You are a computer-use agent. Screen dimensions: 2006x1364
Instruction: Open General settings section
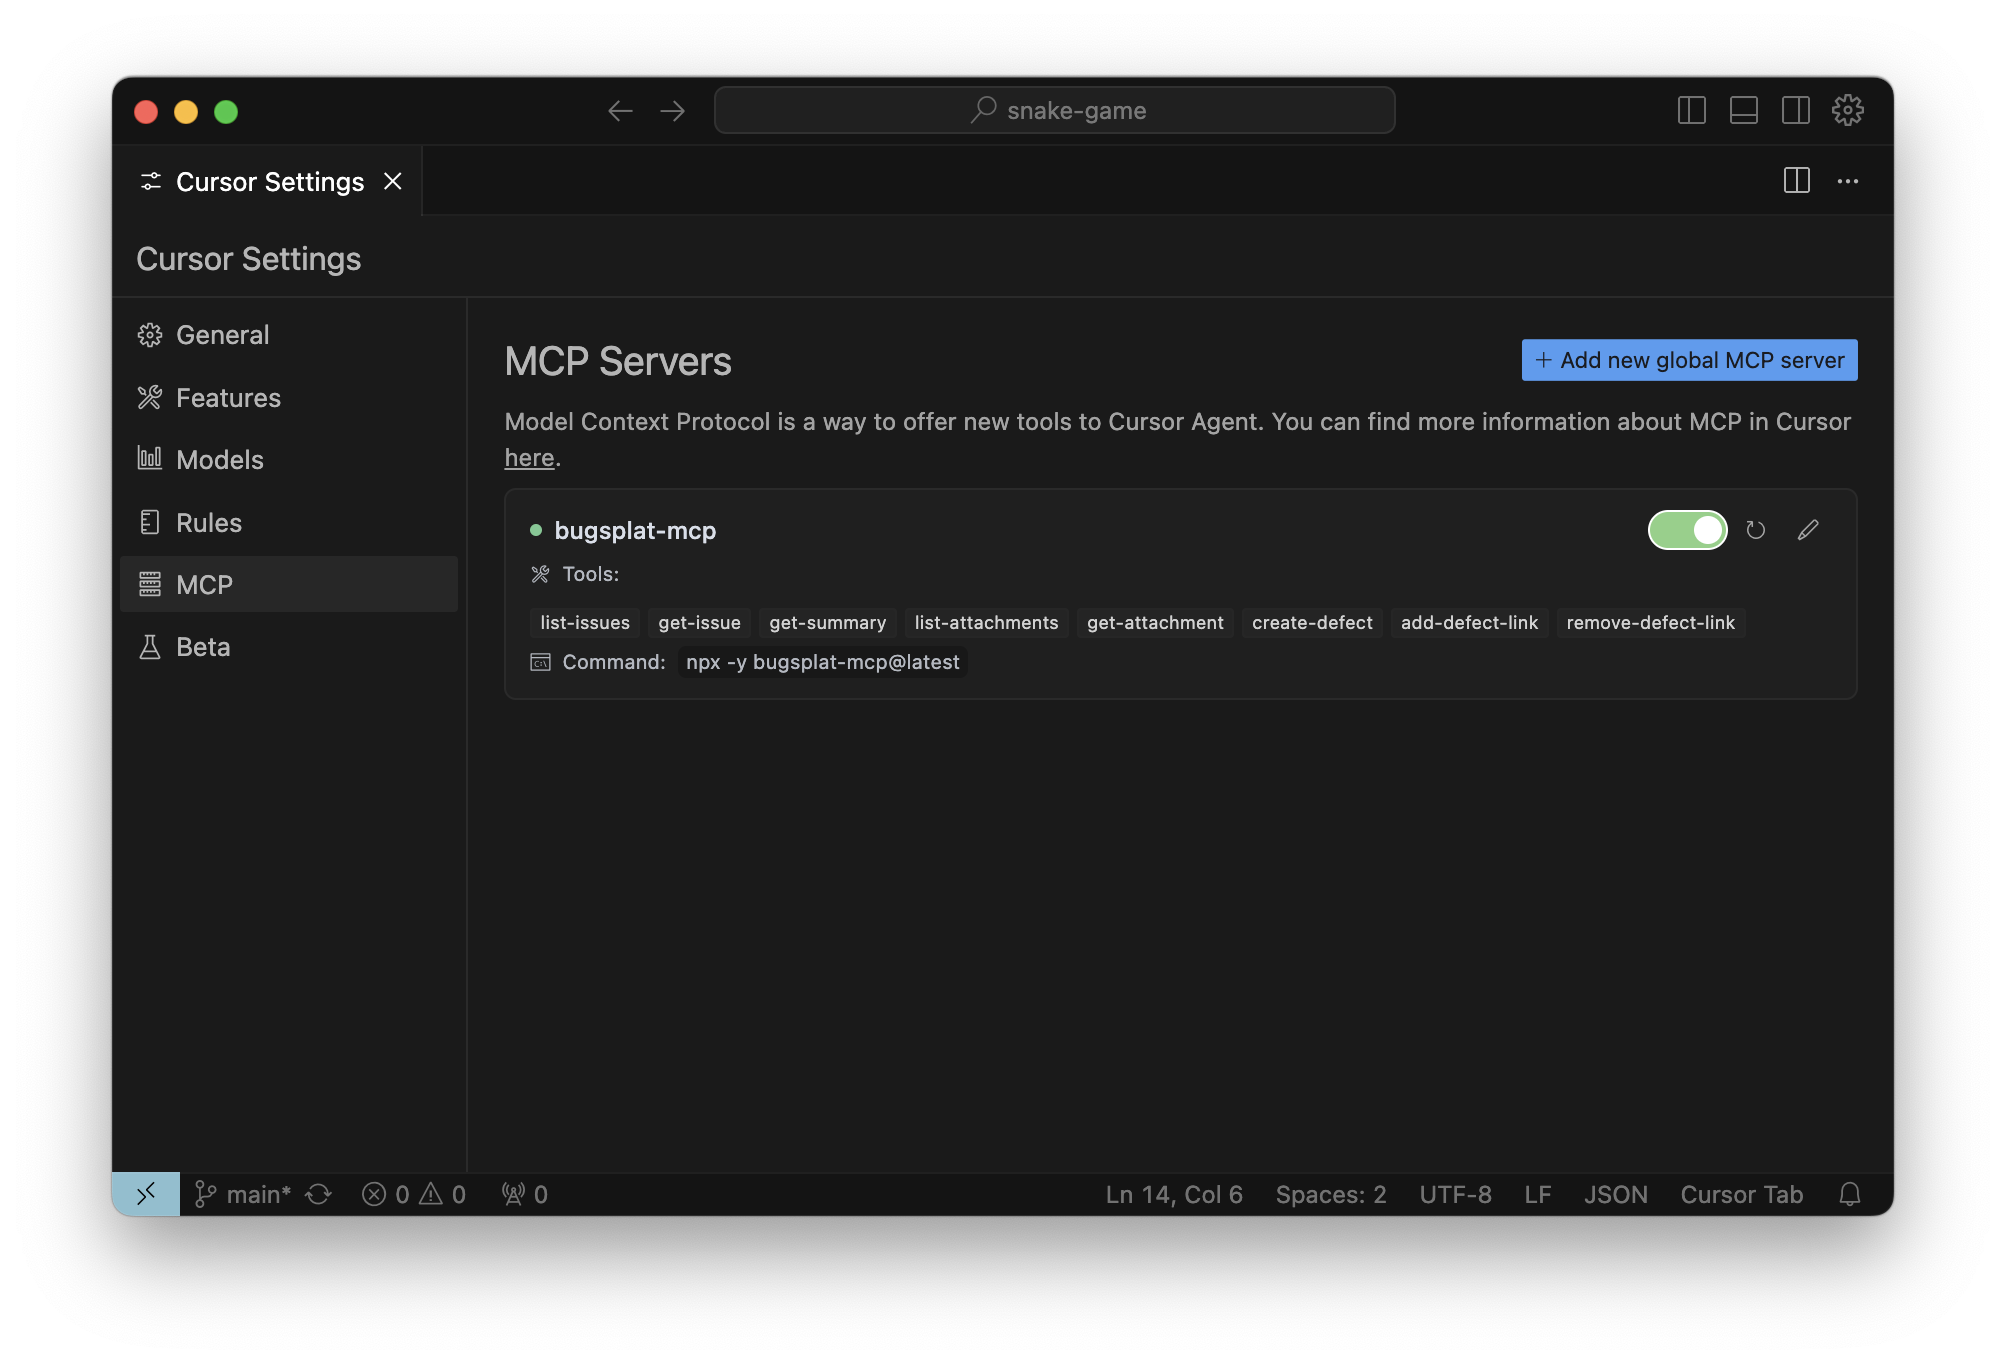click(222, 335)
